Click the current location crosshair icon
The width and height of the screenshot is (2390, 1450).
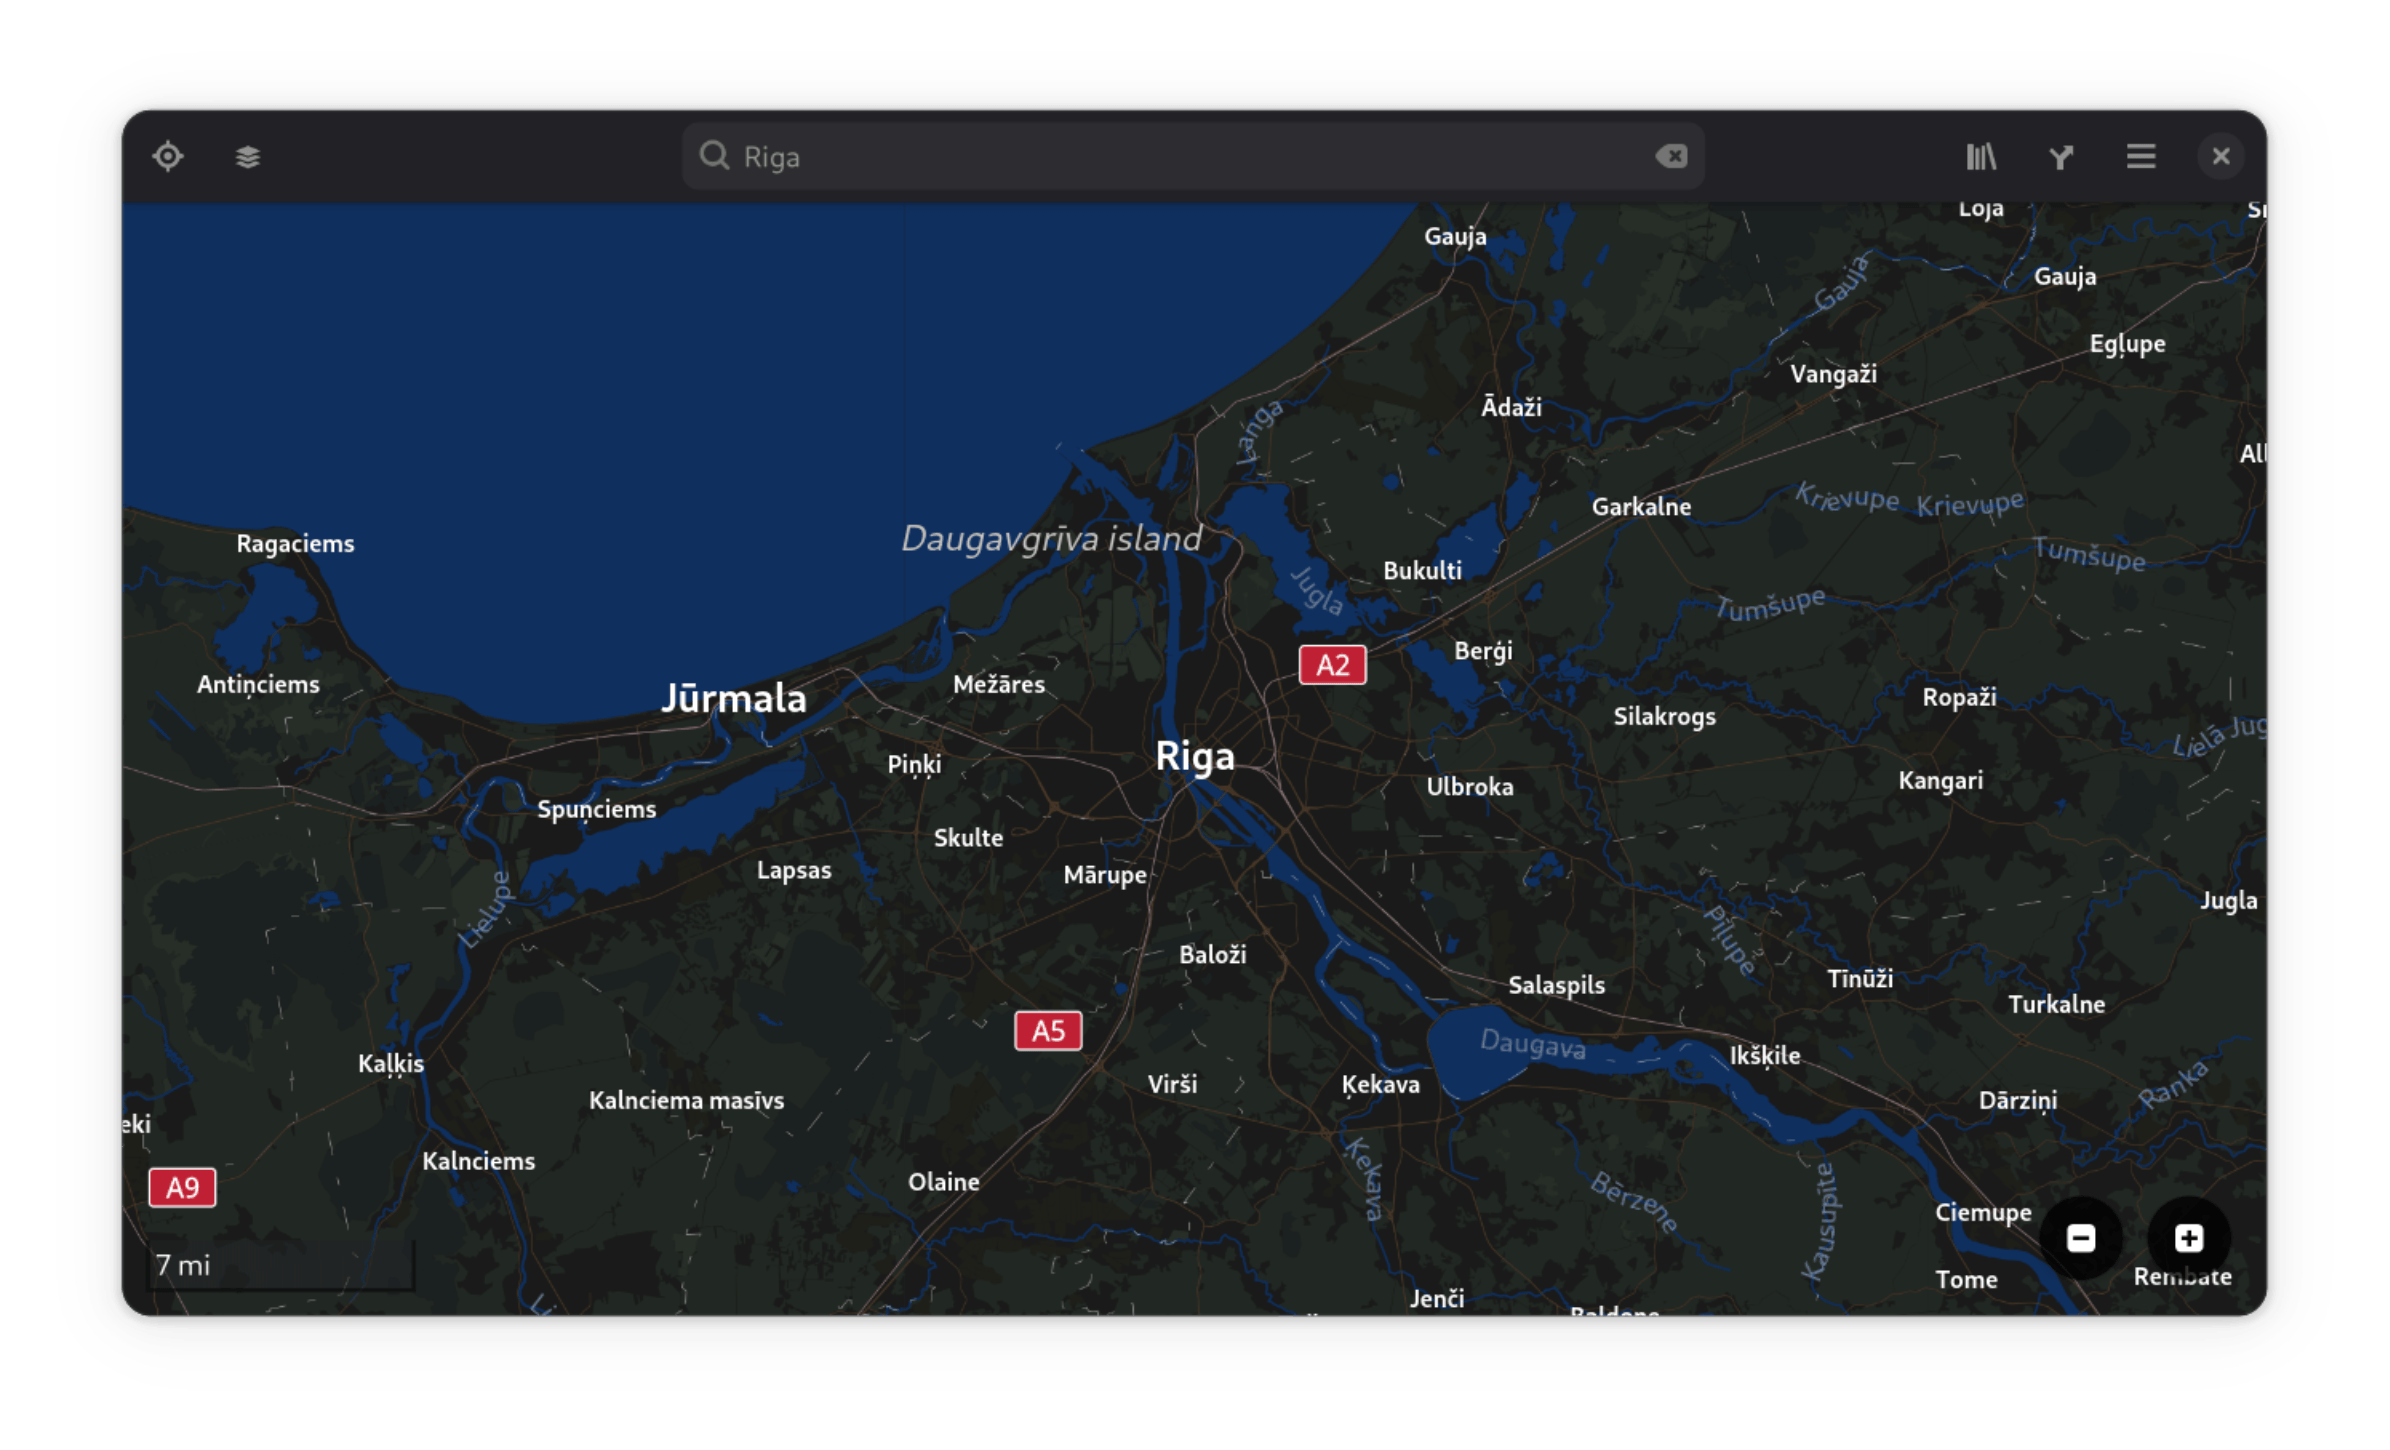point(168,157)
